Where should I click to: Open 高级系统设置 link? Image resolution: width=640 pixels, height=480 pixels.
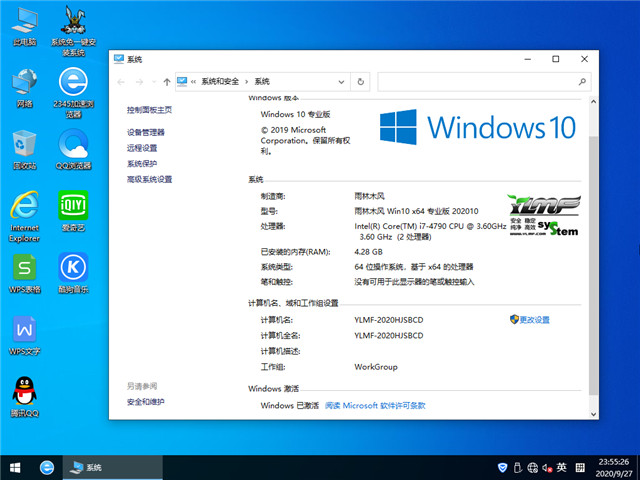coord(149,179)
